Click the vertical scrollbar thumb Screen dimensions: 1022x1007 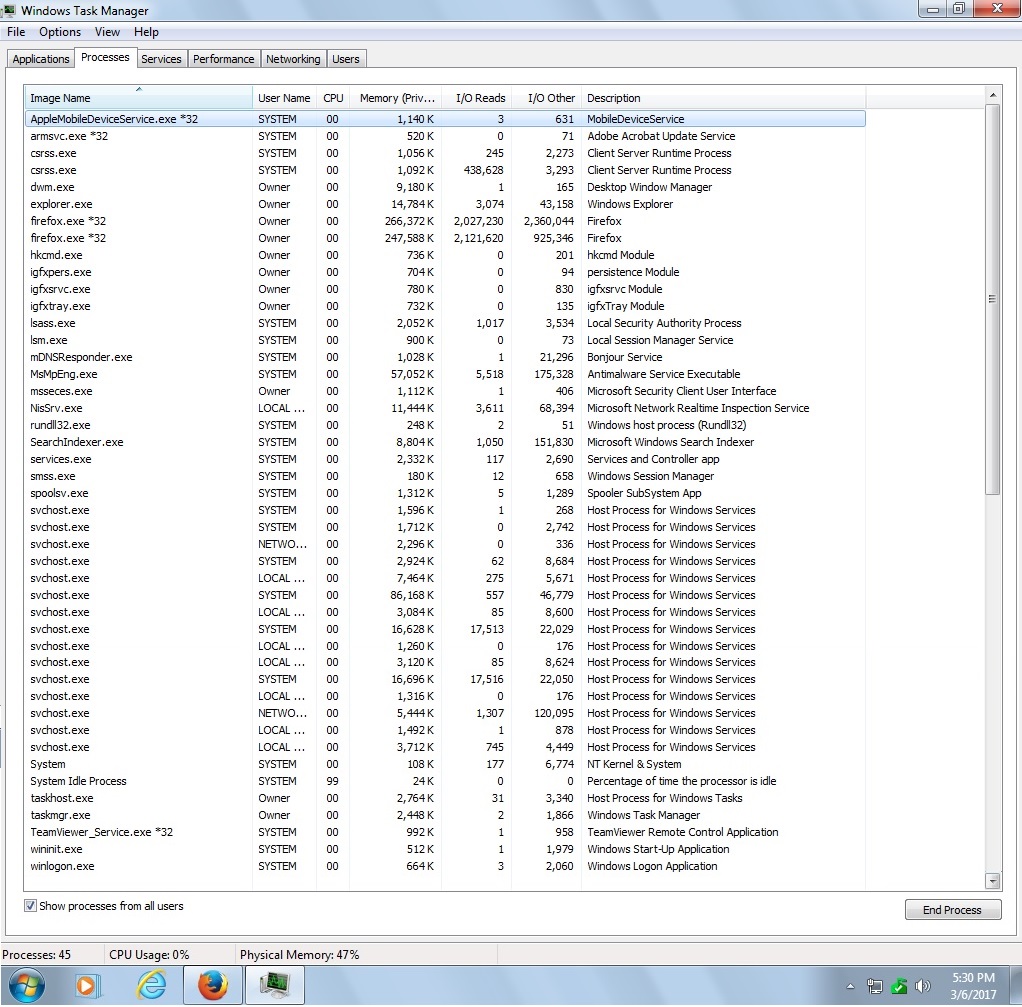tap(993, 299)
